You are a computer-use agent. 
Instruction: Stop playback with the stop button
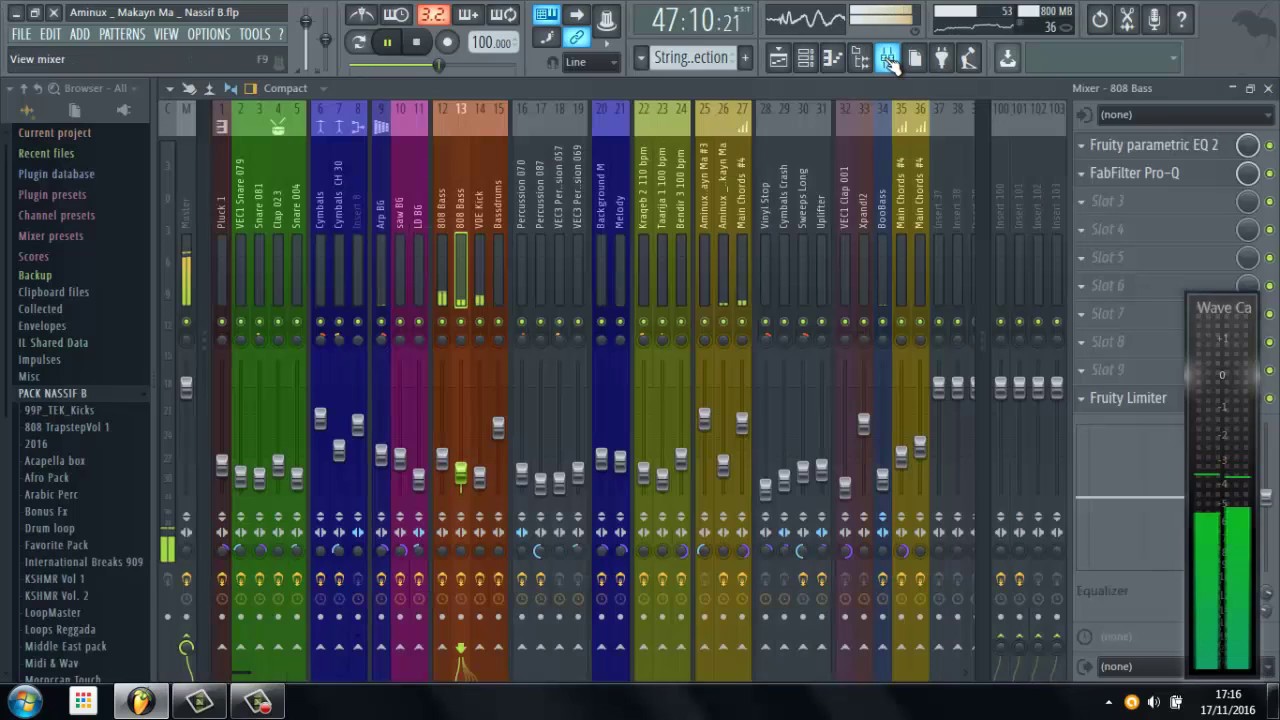click(x=416, y=42)
